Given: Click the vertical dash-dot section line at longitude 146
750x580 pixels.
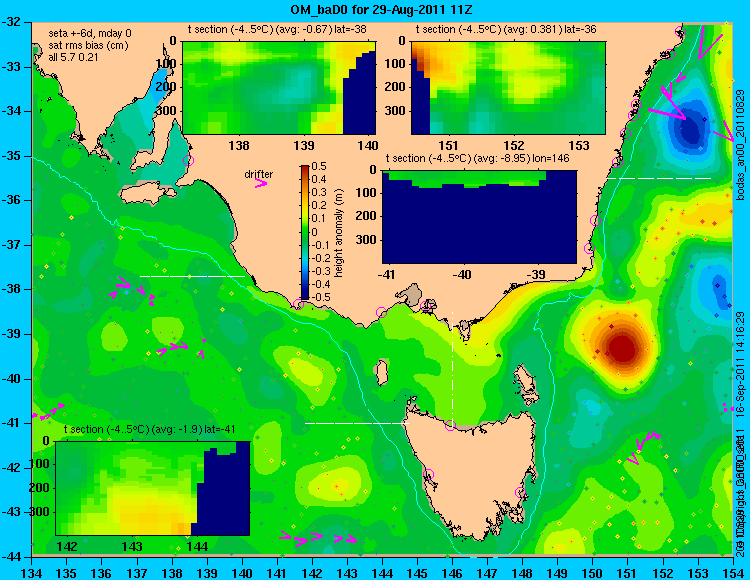Looking at the screenshot, I should [452, 368].
